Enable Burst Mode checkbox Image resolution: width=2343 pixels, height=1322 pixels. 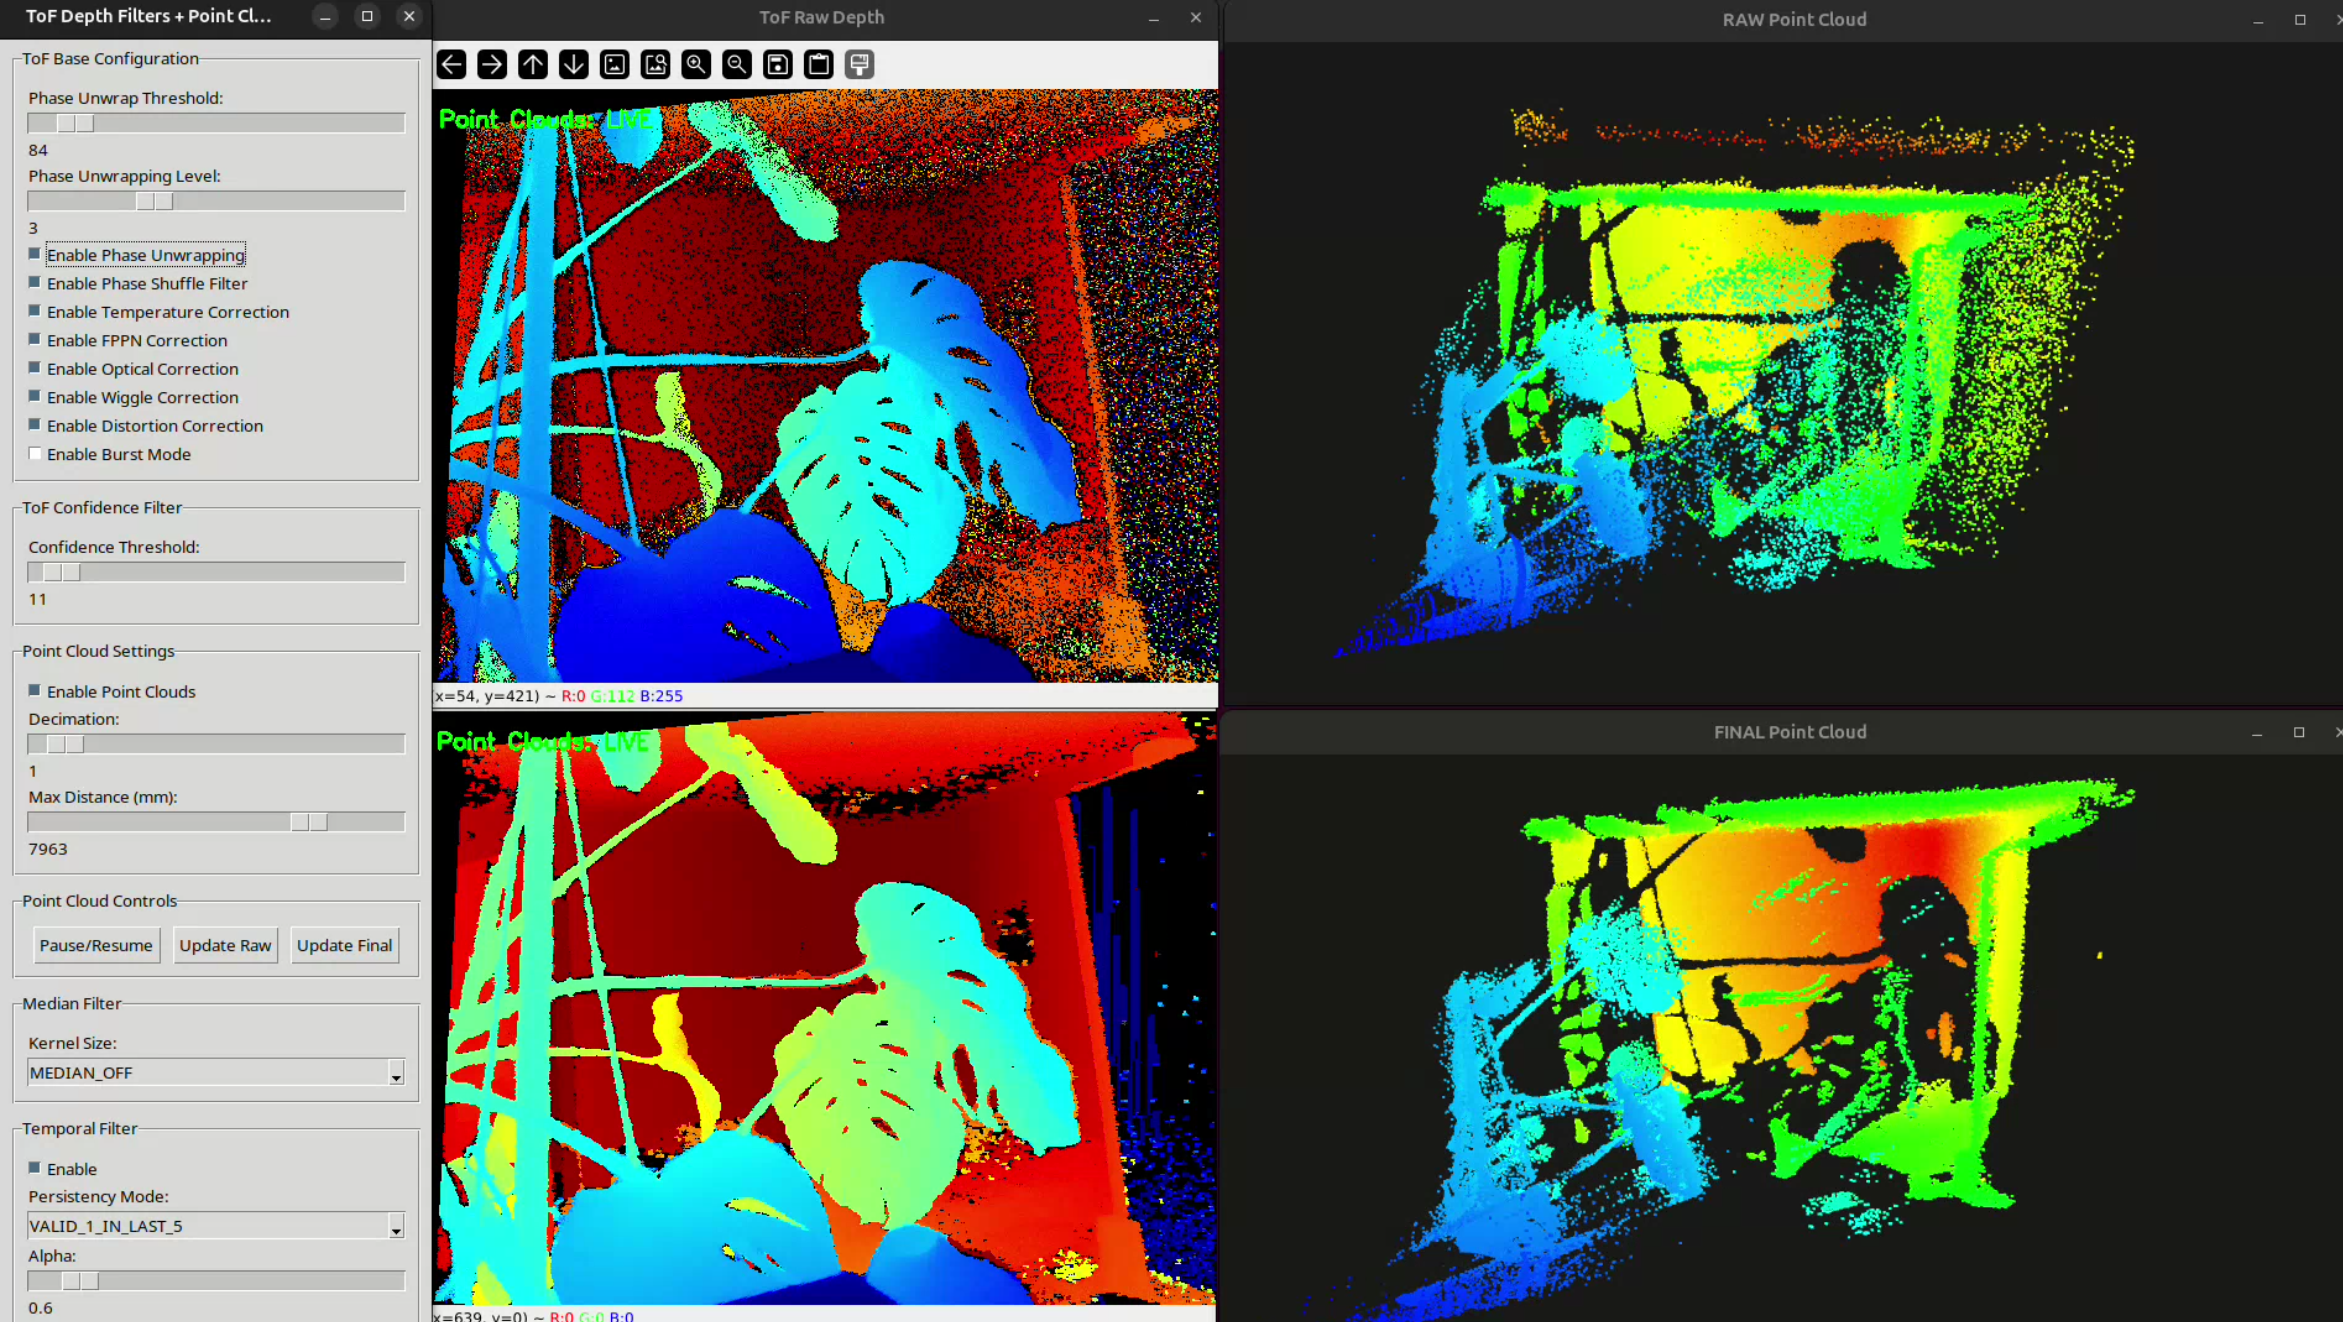pyautogui.click(x=35, y=454)
